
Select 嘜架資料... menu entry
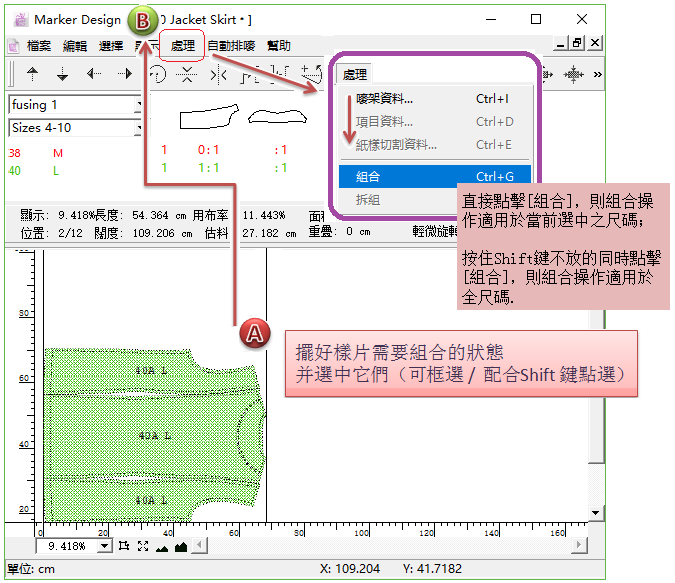[384, 99]
